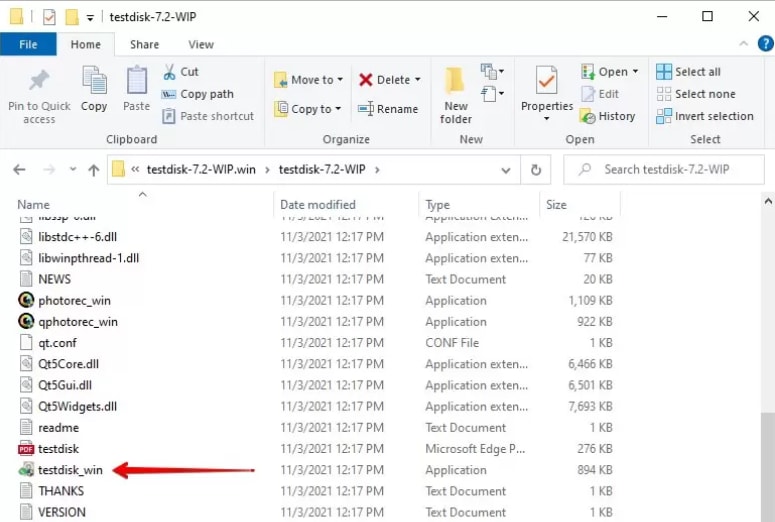Open the File menu
Image resolution: width=775 pixels, height=522 pixels.
28,44
